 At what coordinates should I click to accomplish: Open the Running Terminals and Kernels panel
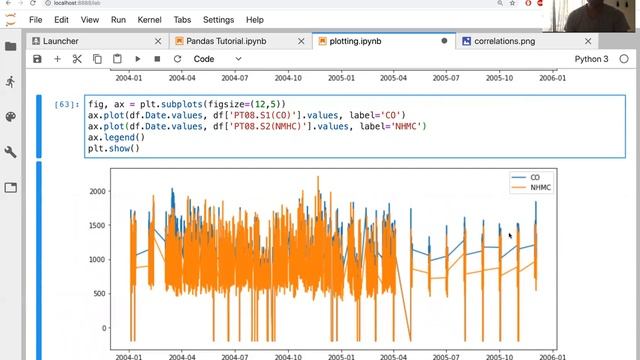pos(11,82)
